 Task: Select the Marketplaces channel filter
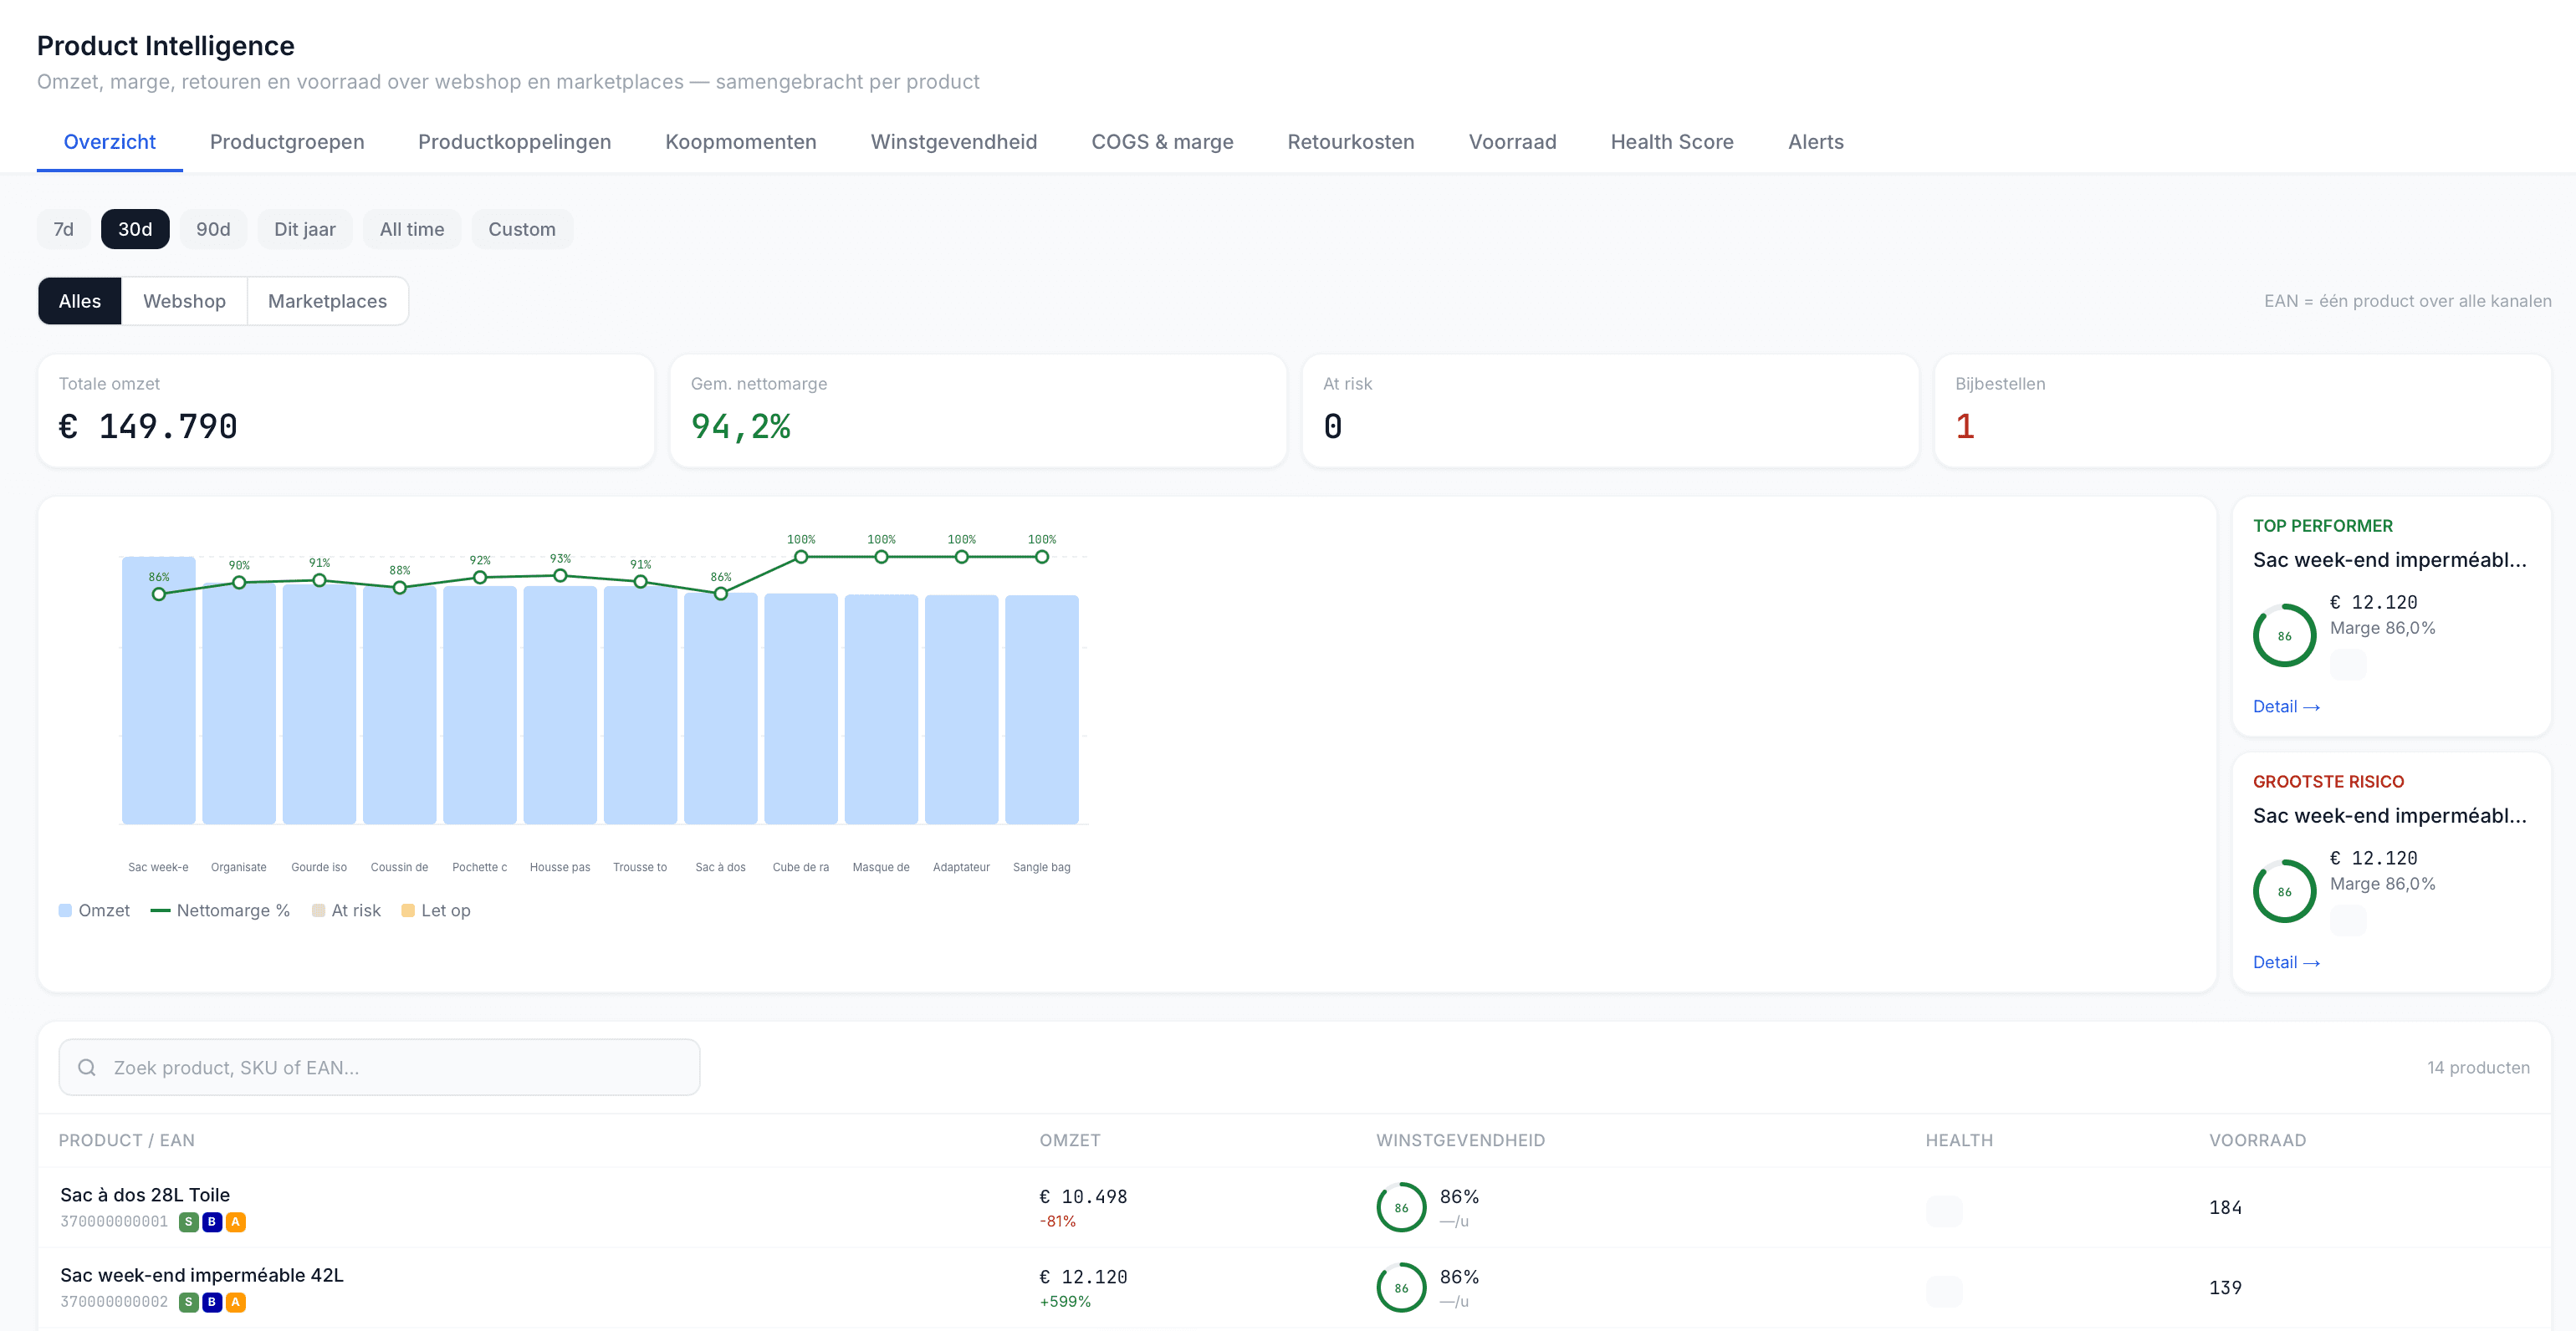(x=327, y=301)
